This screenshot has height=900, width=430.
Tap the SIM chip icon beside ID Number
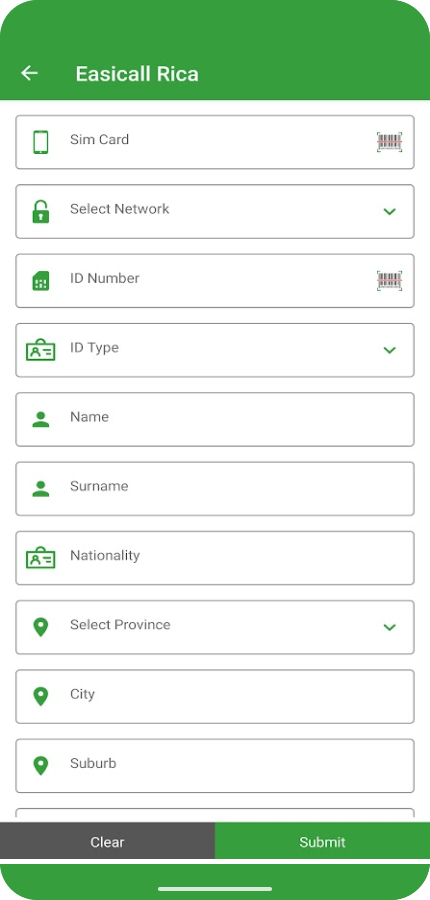pos(41,281)
